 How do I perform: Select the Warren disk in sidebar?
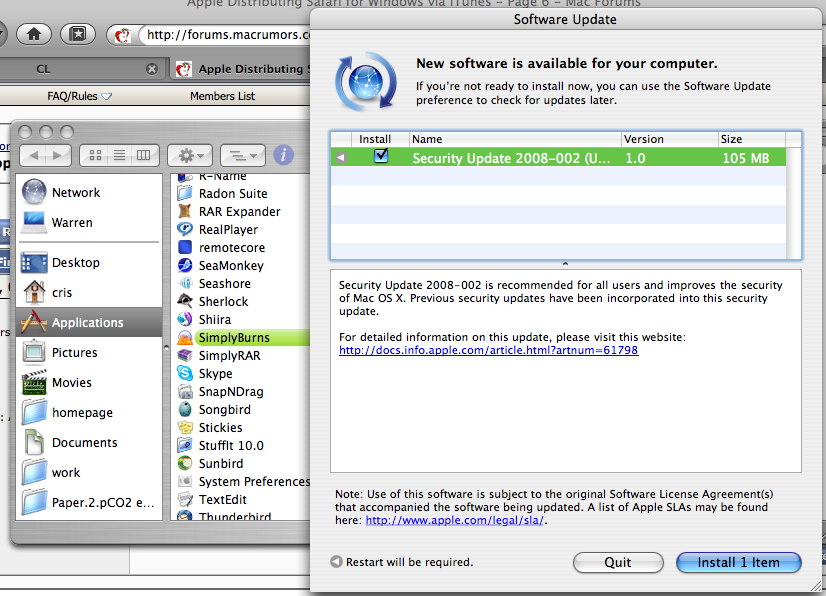tap(88, 222)
